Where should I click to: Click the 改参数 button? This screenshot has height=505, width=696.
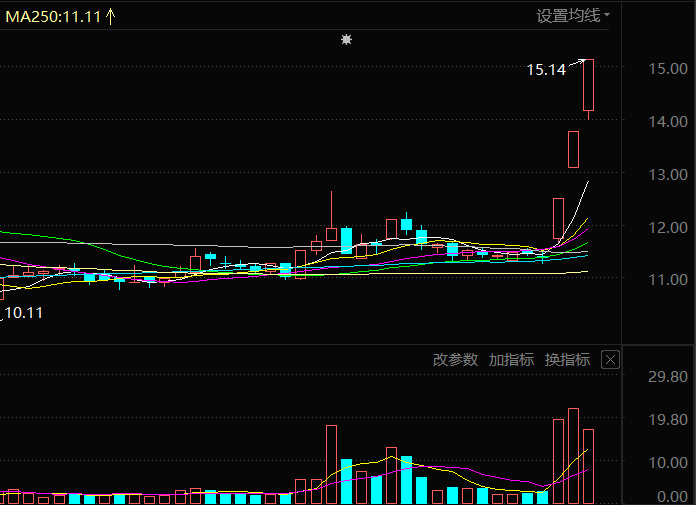[x=455, y=359]
